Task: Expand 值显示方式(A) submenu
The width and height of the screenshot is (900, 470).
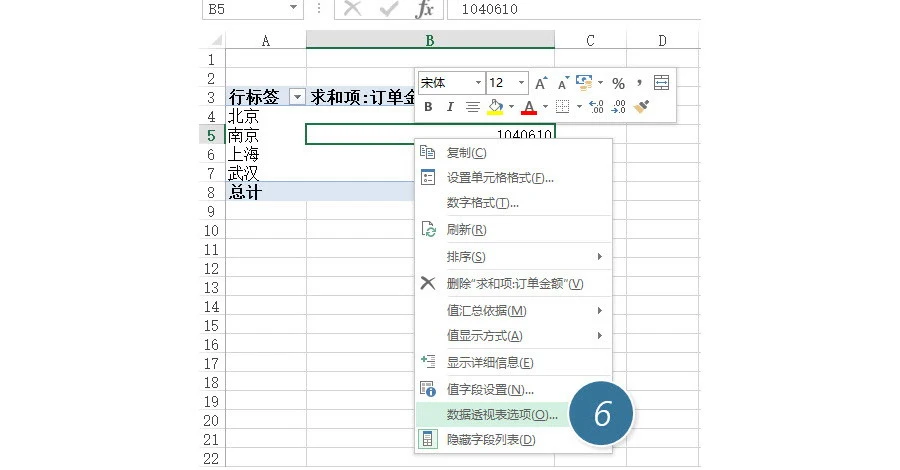Action: coord(513,335)
